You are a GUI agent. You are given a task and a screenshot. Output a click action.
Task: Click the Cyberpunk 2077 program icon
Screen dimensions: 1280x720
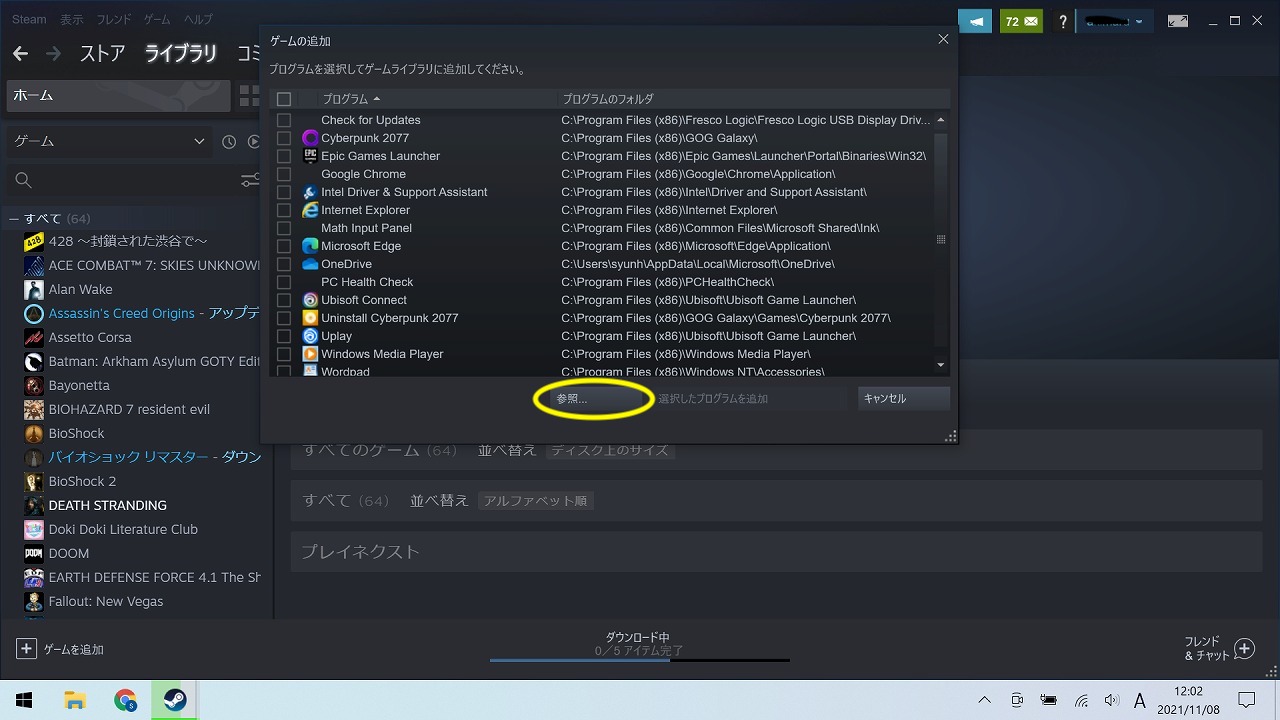[x=310, y=138]
